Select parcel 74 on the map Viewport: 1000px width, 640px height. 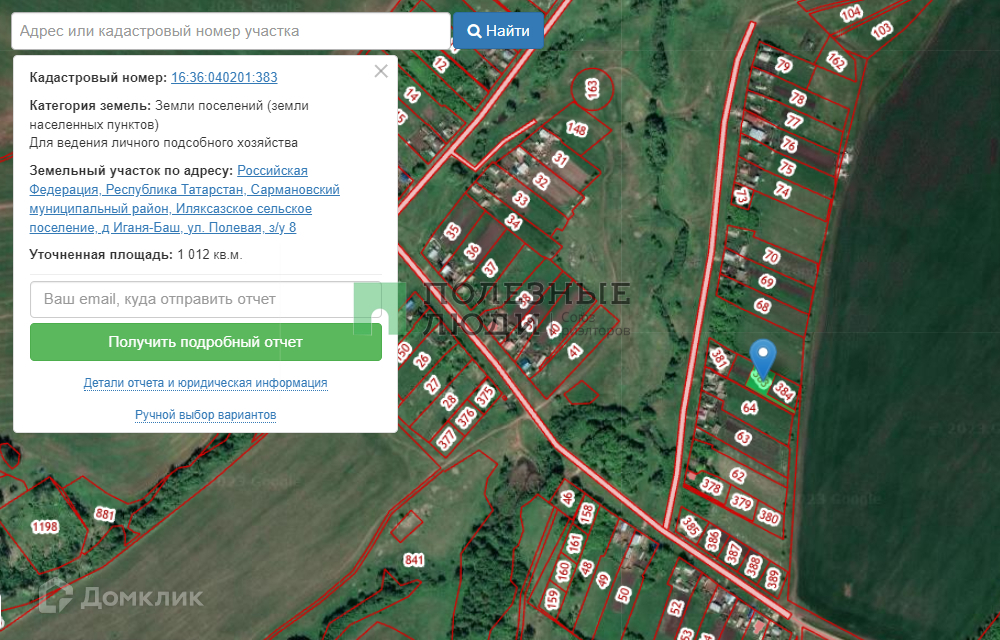coord(783,190)
